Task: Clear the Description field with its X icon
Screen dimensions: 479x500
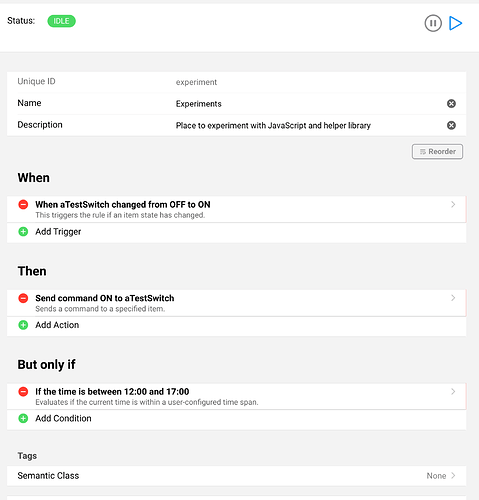Action: click(x=451, y=125)
